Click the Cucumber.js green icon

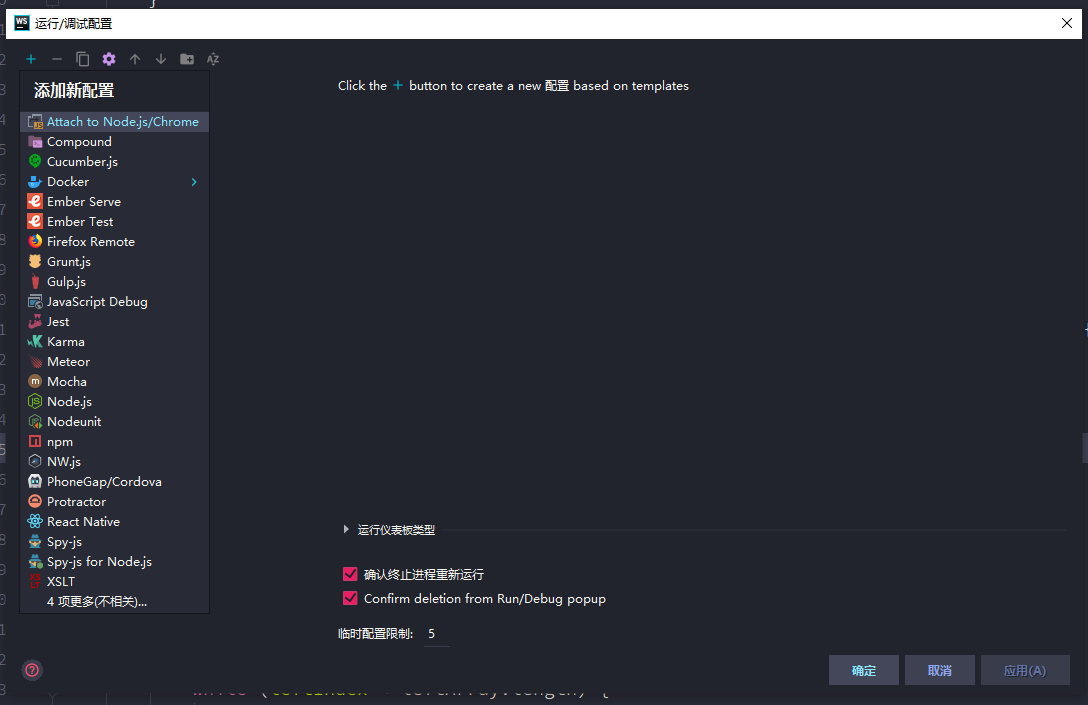35,161
